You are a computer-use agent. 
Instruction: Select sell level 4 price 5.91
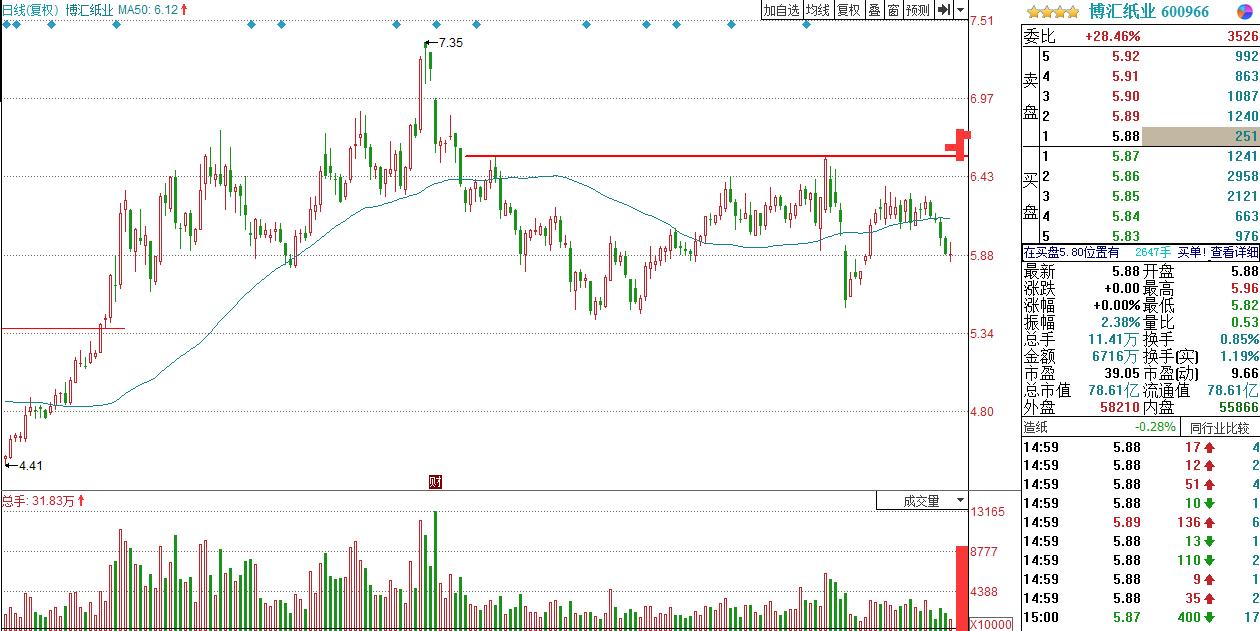pyautogui.click(x=1126, y=76)
